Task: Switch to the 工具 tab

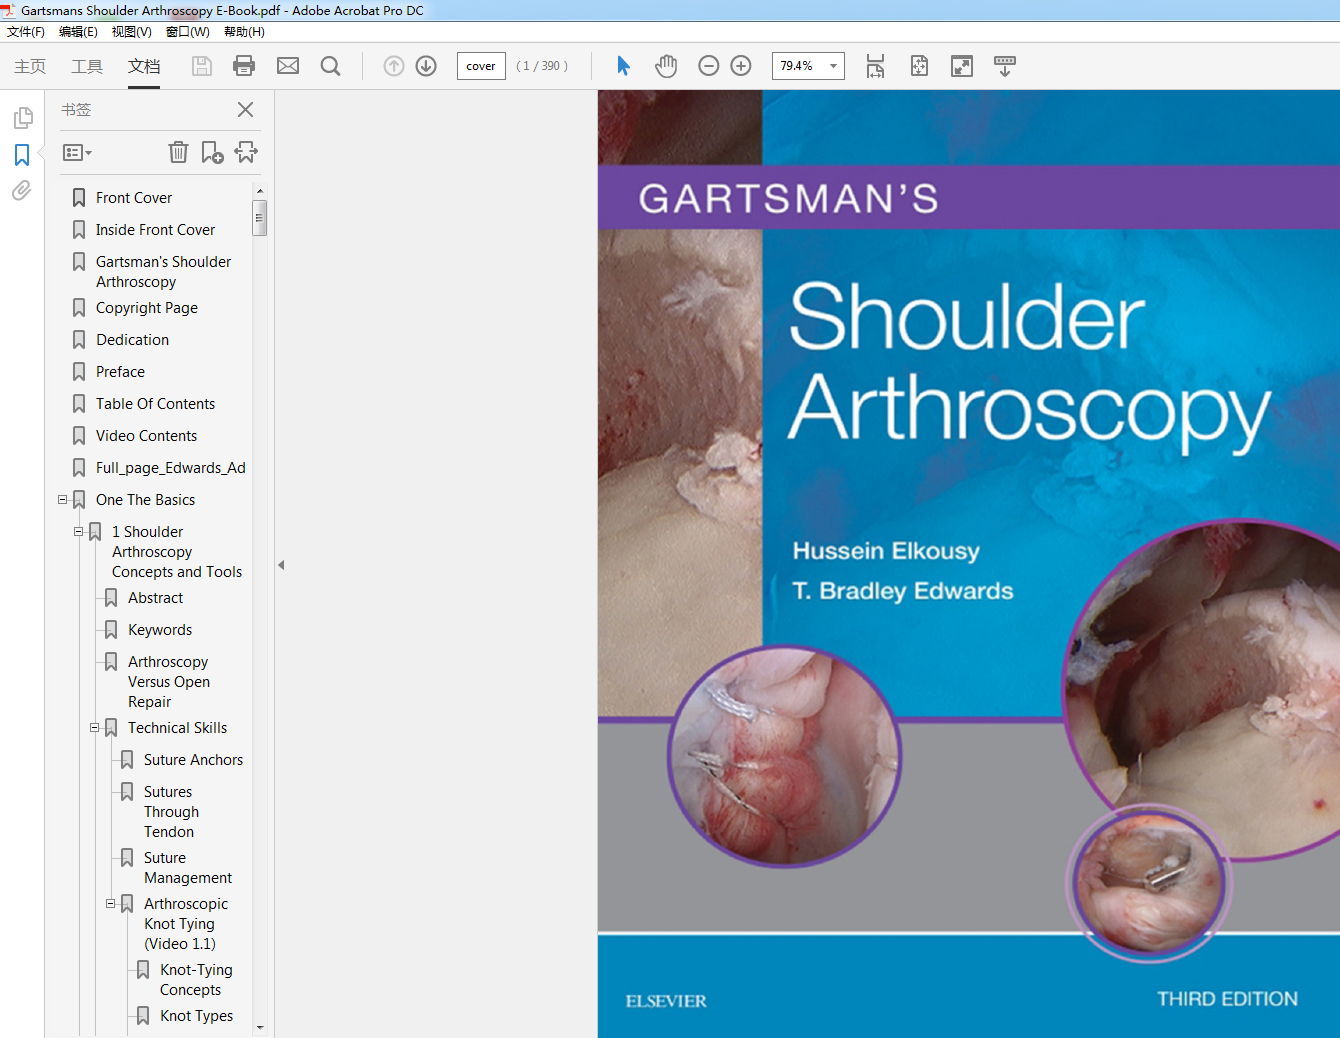Action: tap(87, 66)
